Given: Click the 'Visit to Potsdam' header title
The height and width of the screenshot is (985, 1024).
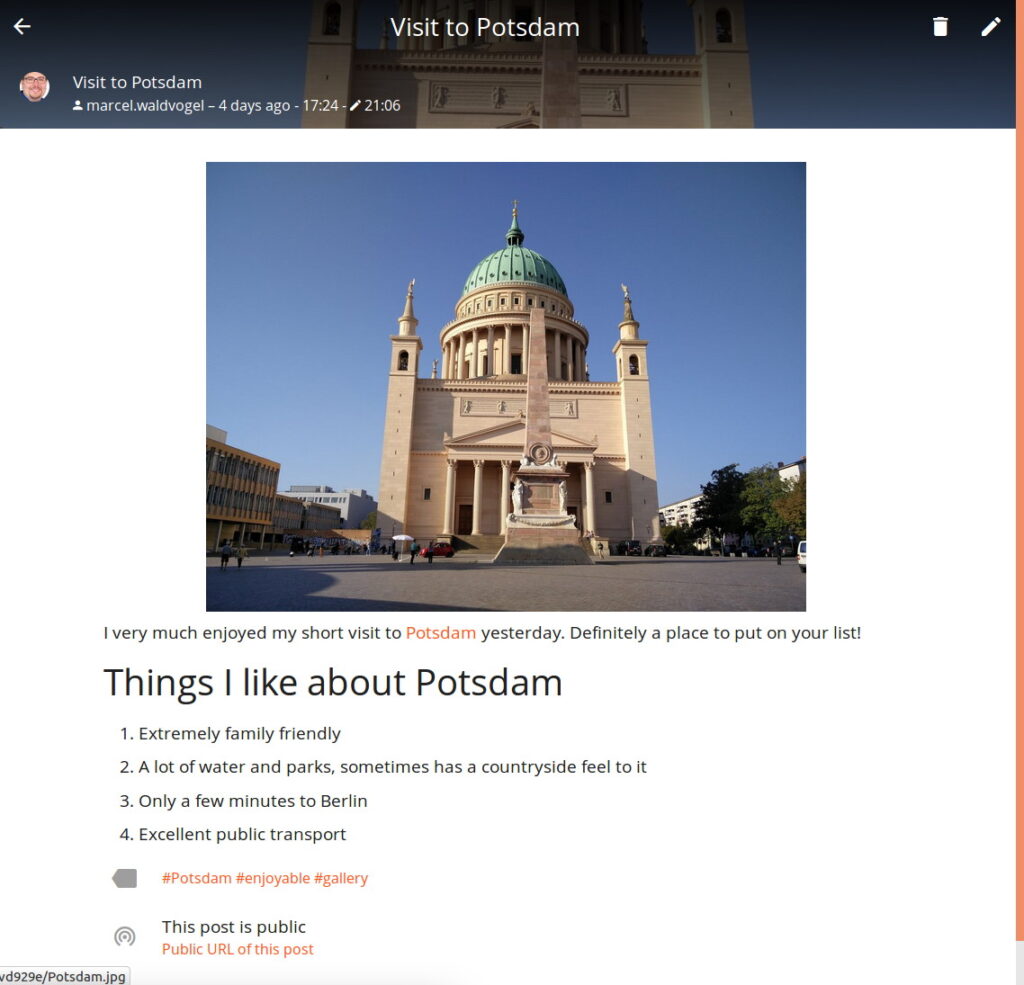Looking at the screenshot, I should 485,27.
